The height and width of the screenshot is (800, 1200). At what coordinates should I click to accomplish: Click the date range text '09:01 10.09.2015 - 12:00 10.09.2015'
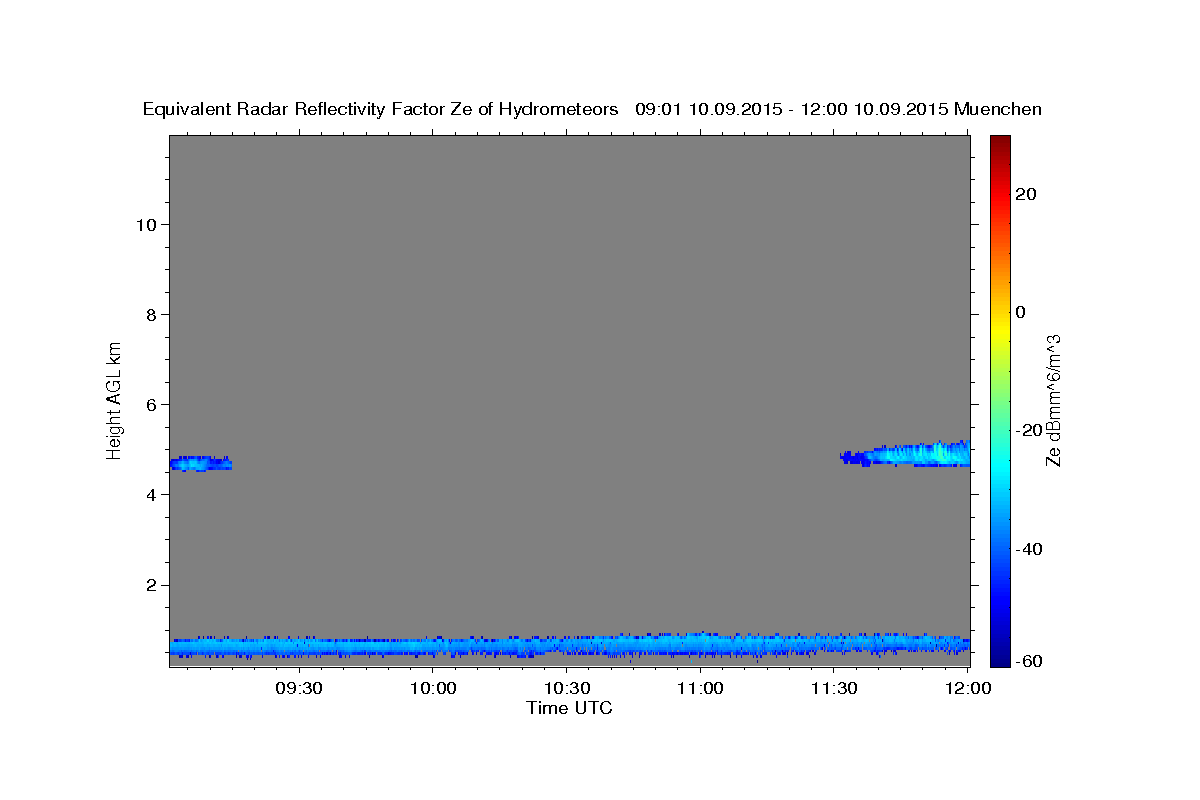click(x=792, y=110)
